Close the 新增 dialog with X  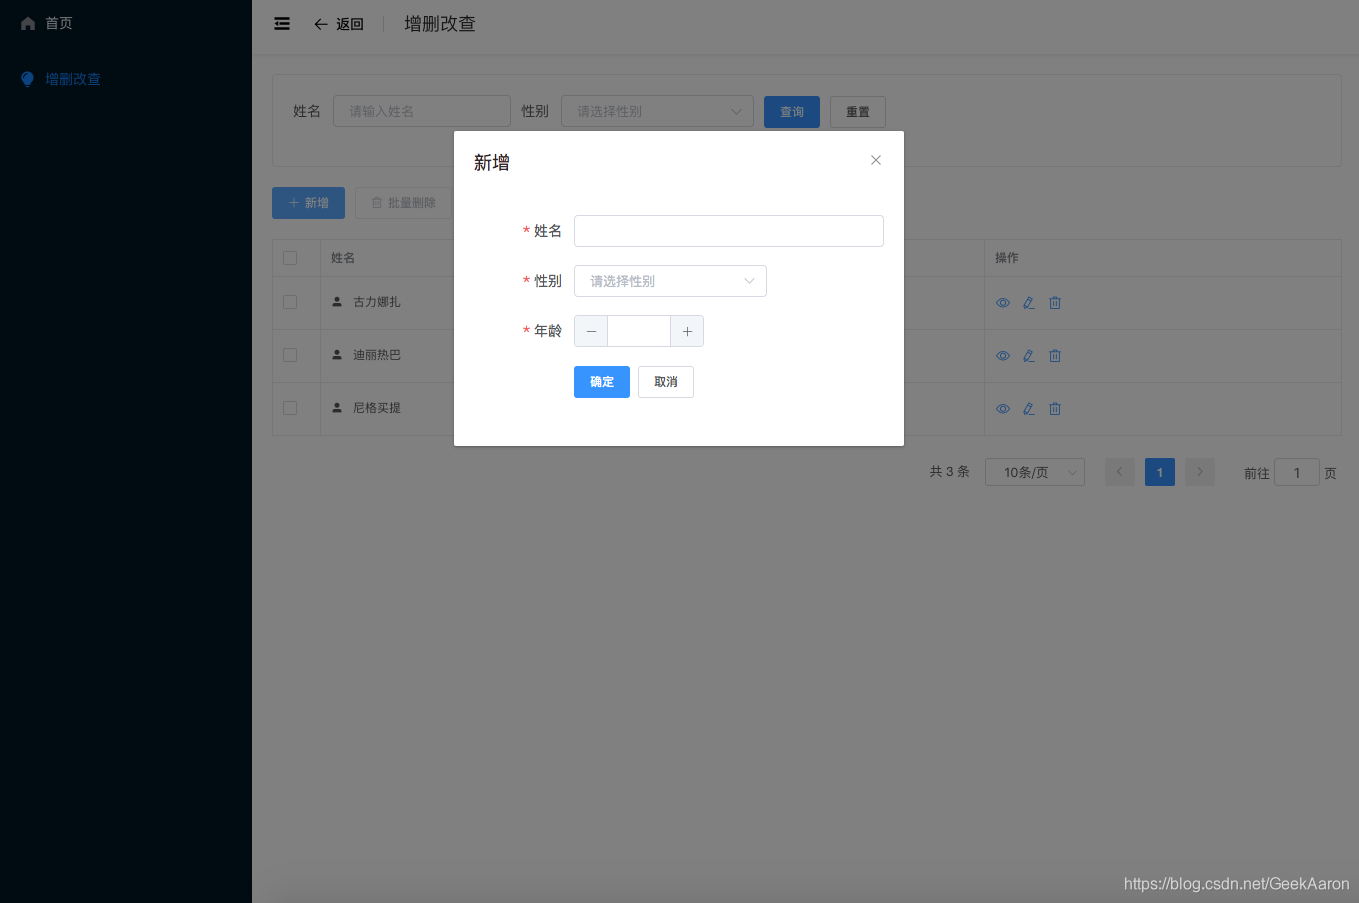click(x=876, y=160)
